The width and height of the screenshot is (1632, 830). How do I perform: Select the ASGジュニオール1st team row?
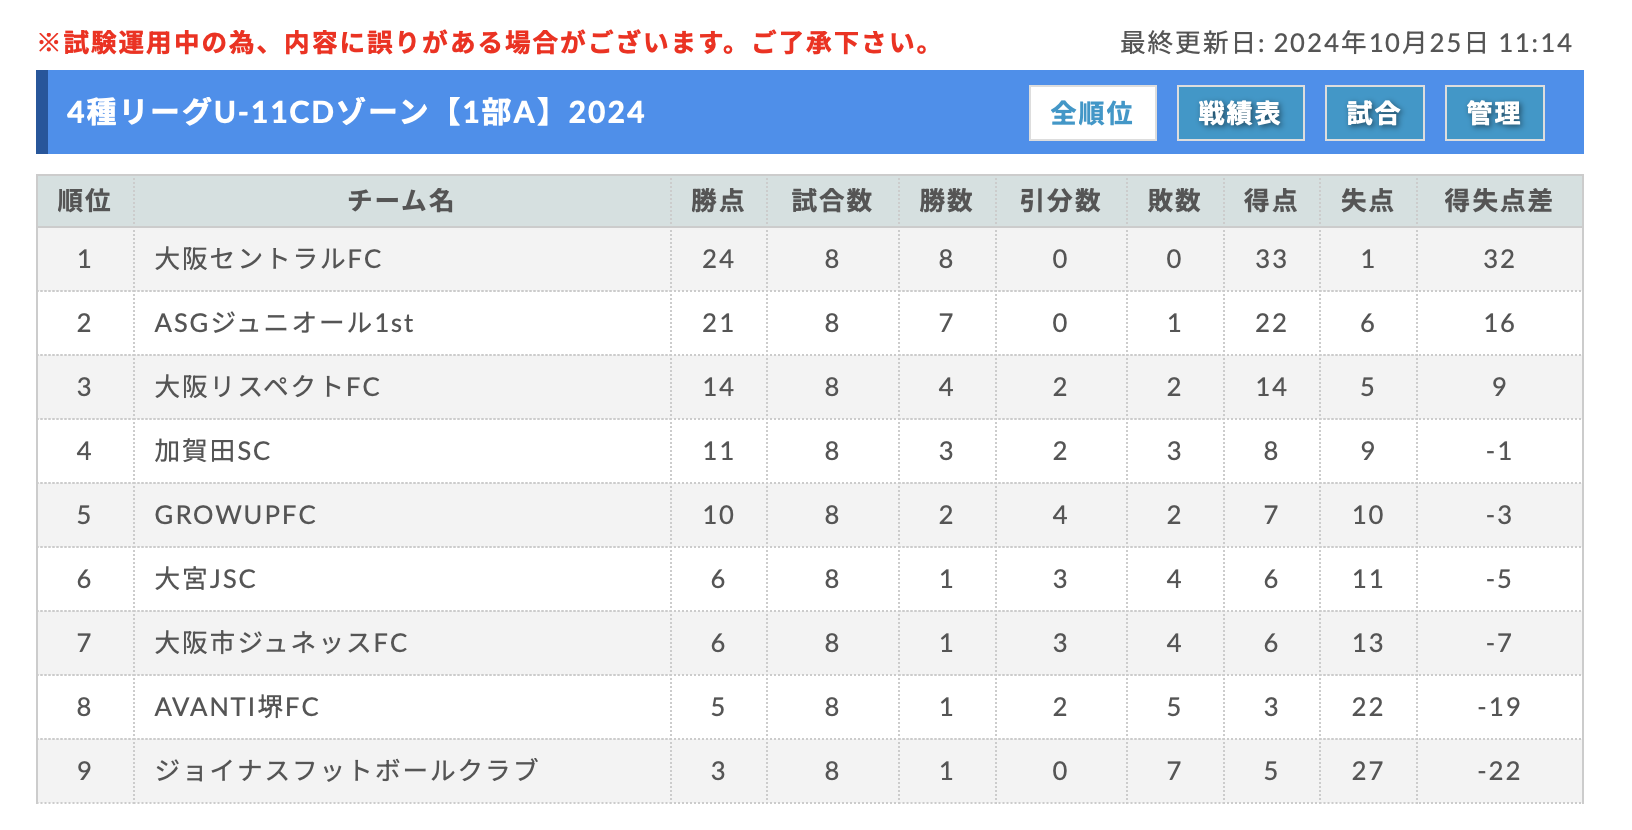click(x=809, y=323)
